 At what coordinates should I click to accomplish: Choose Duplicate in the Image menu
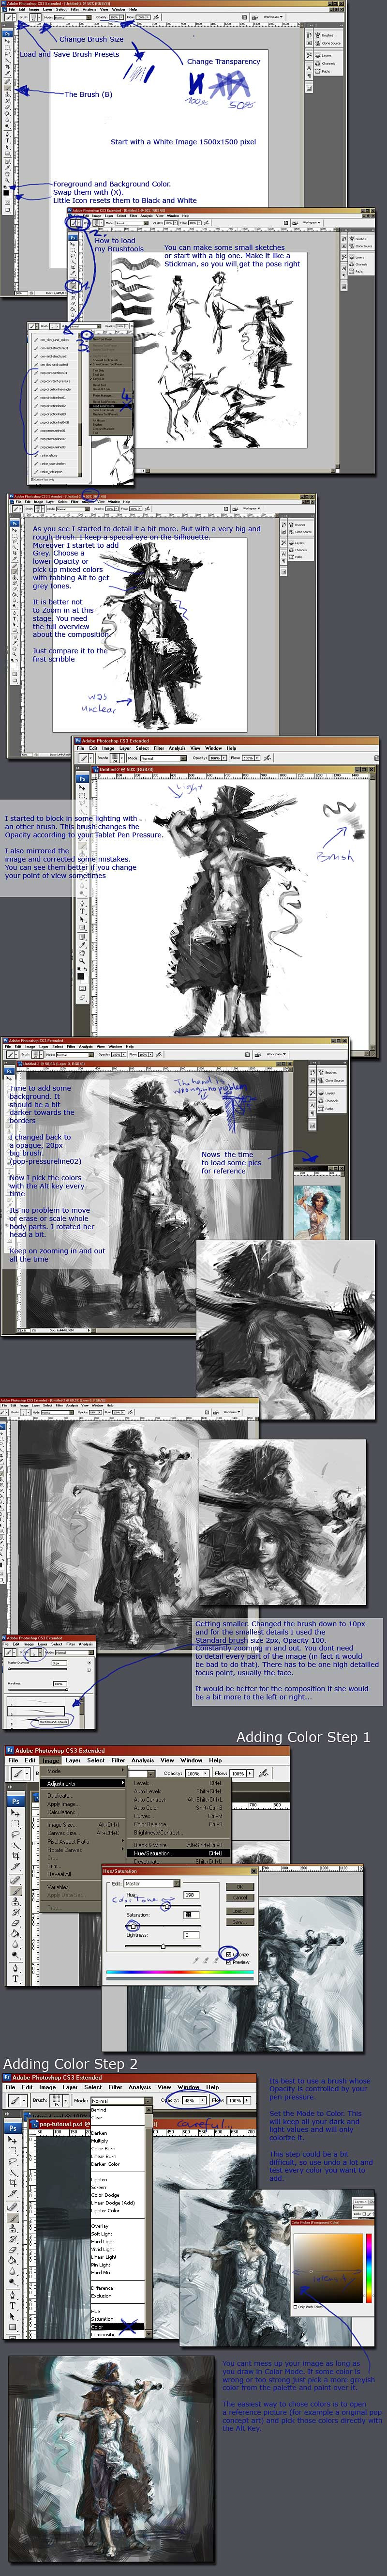(82, 1796)
